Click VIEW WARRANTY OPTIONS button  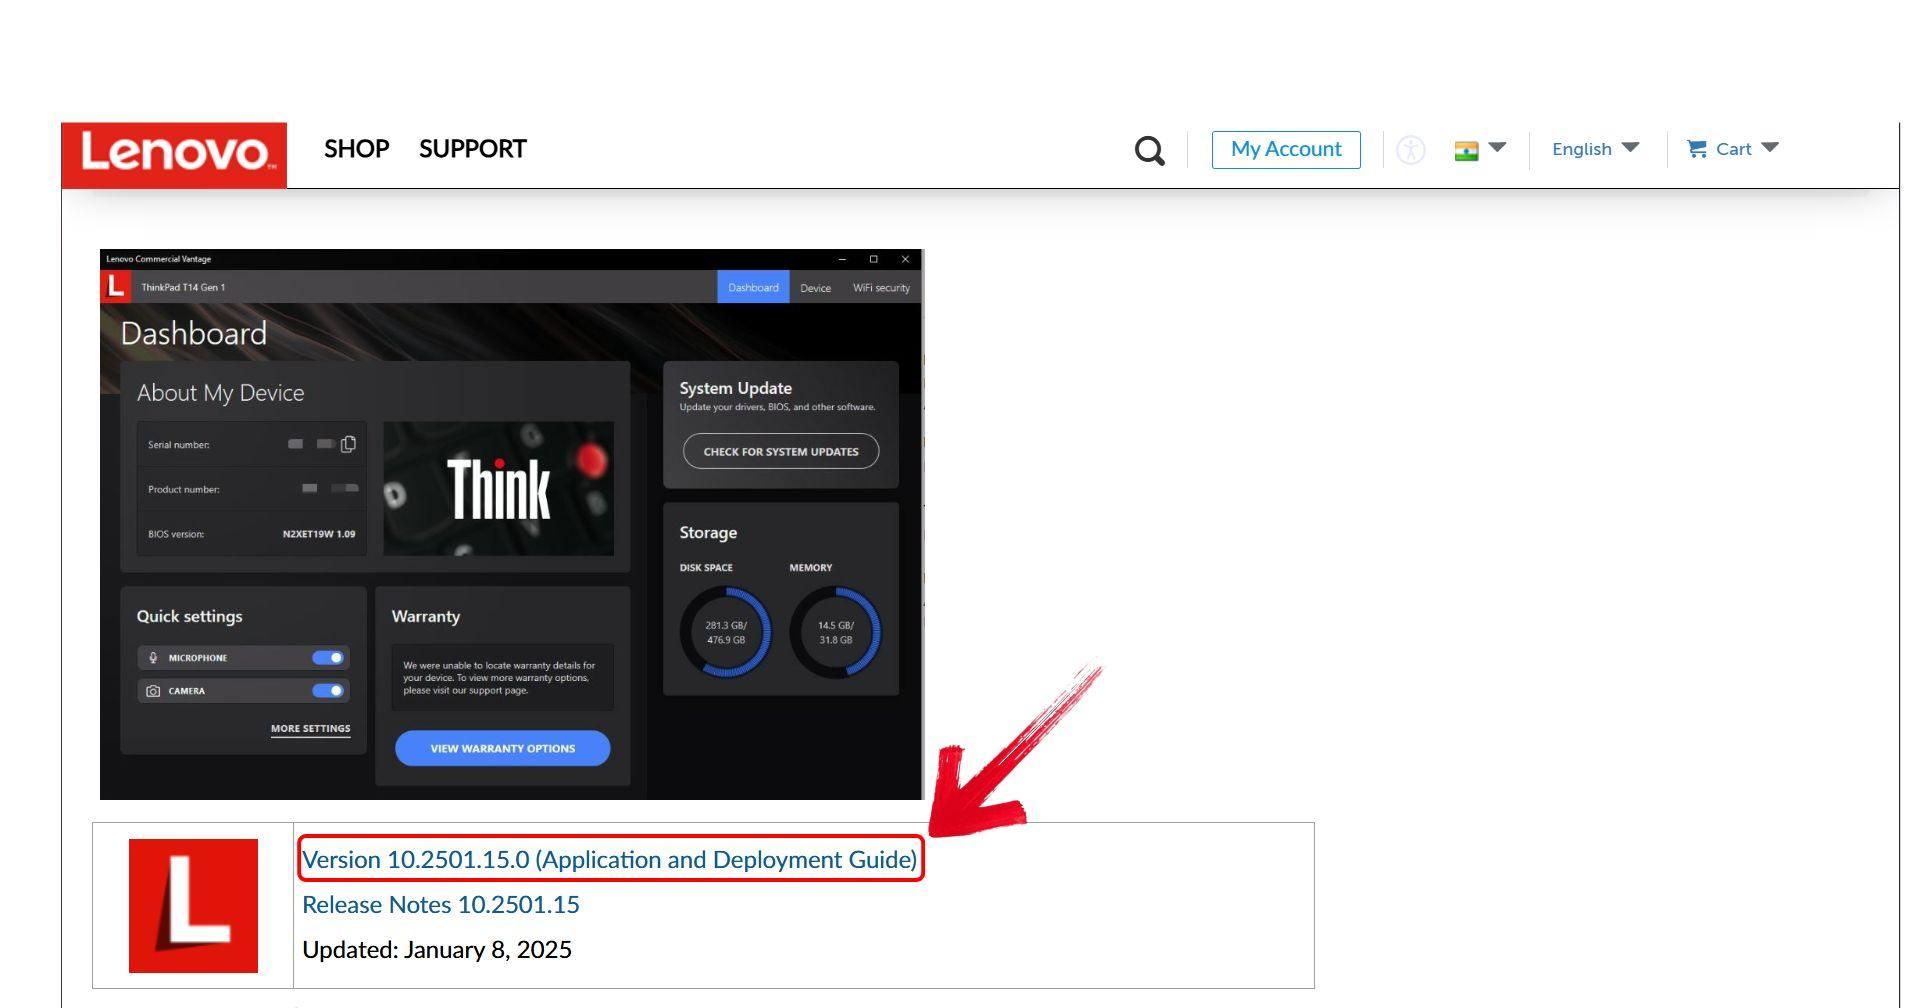click(x=502, y=748)
